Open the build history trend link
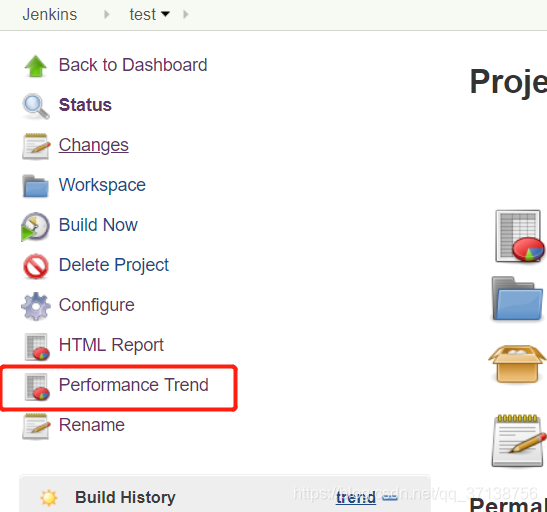This screenshot has width=547, height=512. (356, 497)
